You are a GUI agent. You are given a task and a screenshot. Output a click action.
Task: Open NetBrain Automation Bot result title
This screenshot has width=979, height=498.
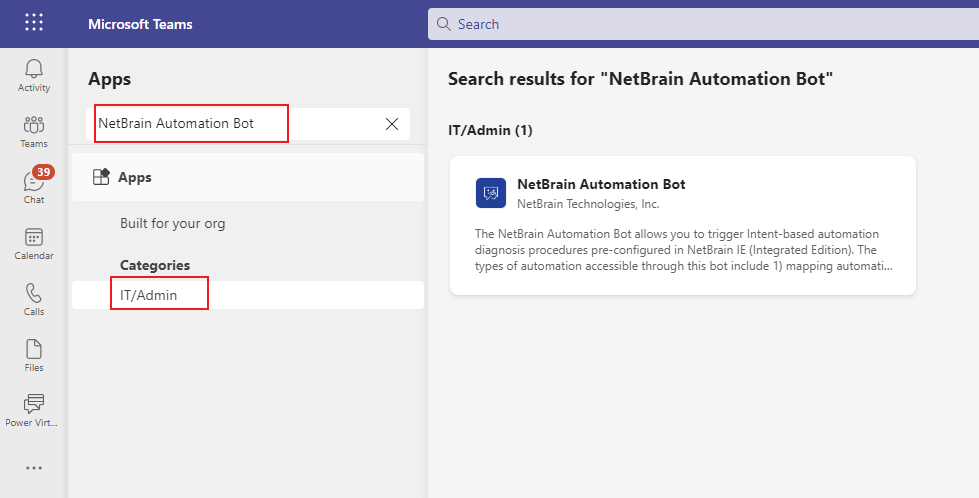click(x=601, y=184)
